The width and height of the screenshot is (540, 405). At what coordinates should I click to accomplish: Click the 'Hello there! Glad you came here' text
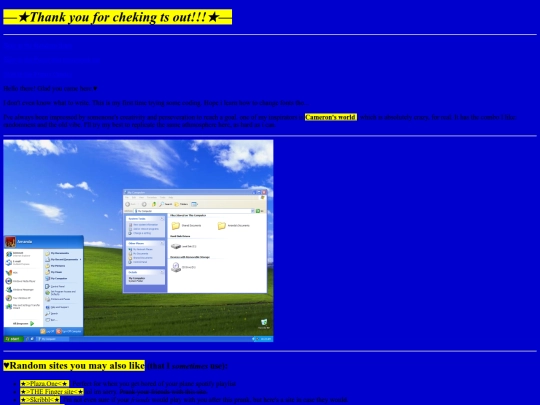click(50, 89)
